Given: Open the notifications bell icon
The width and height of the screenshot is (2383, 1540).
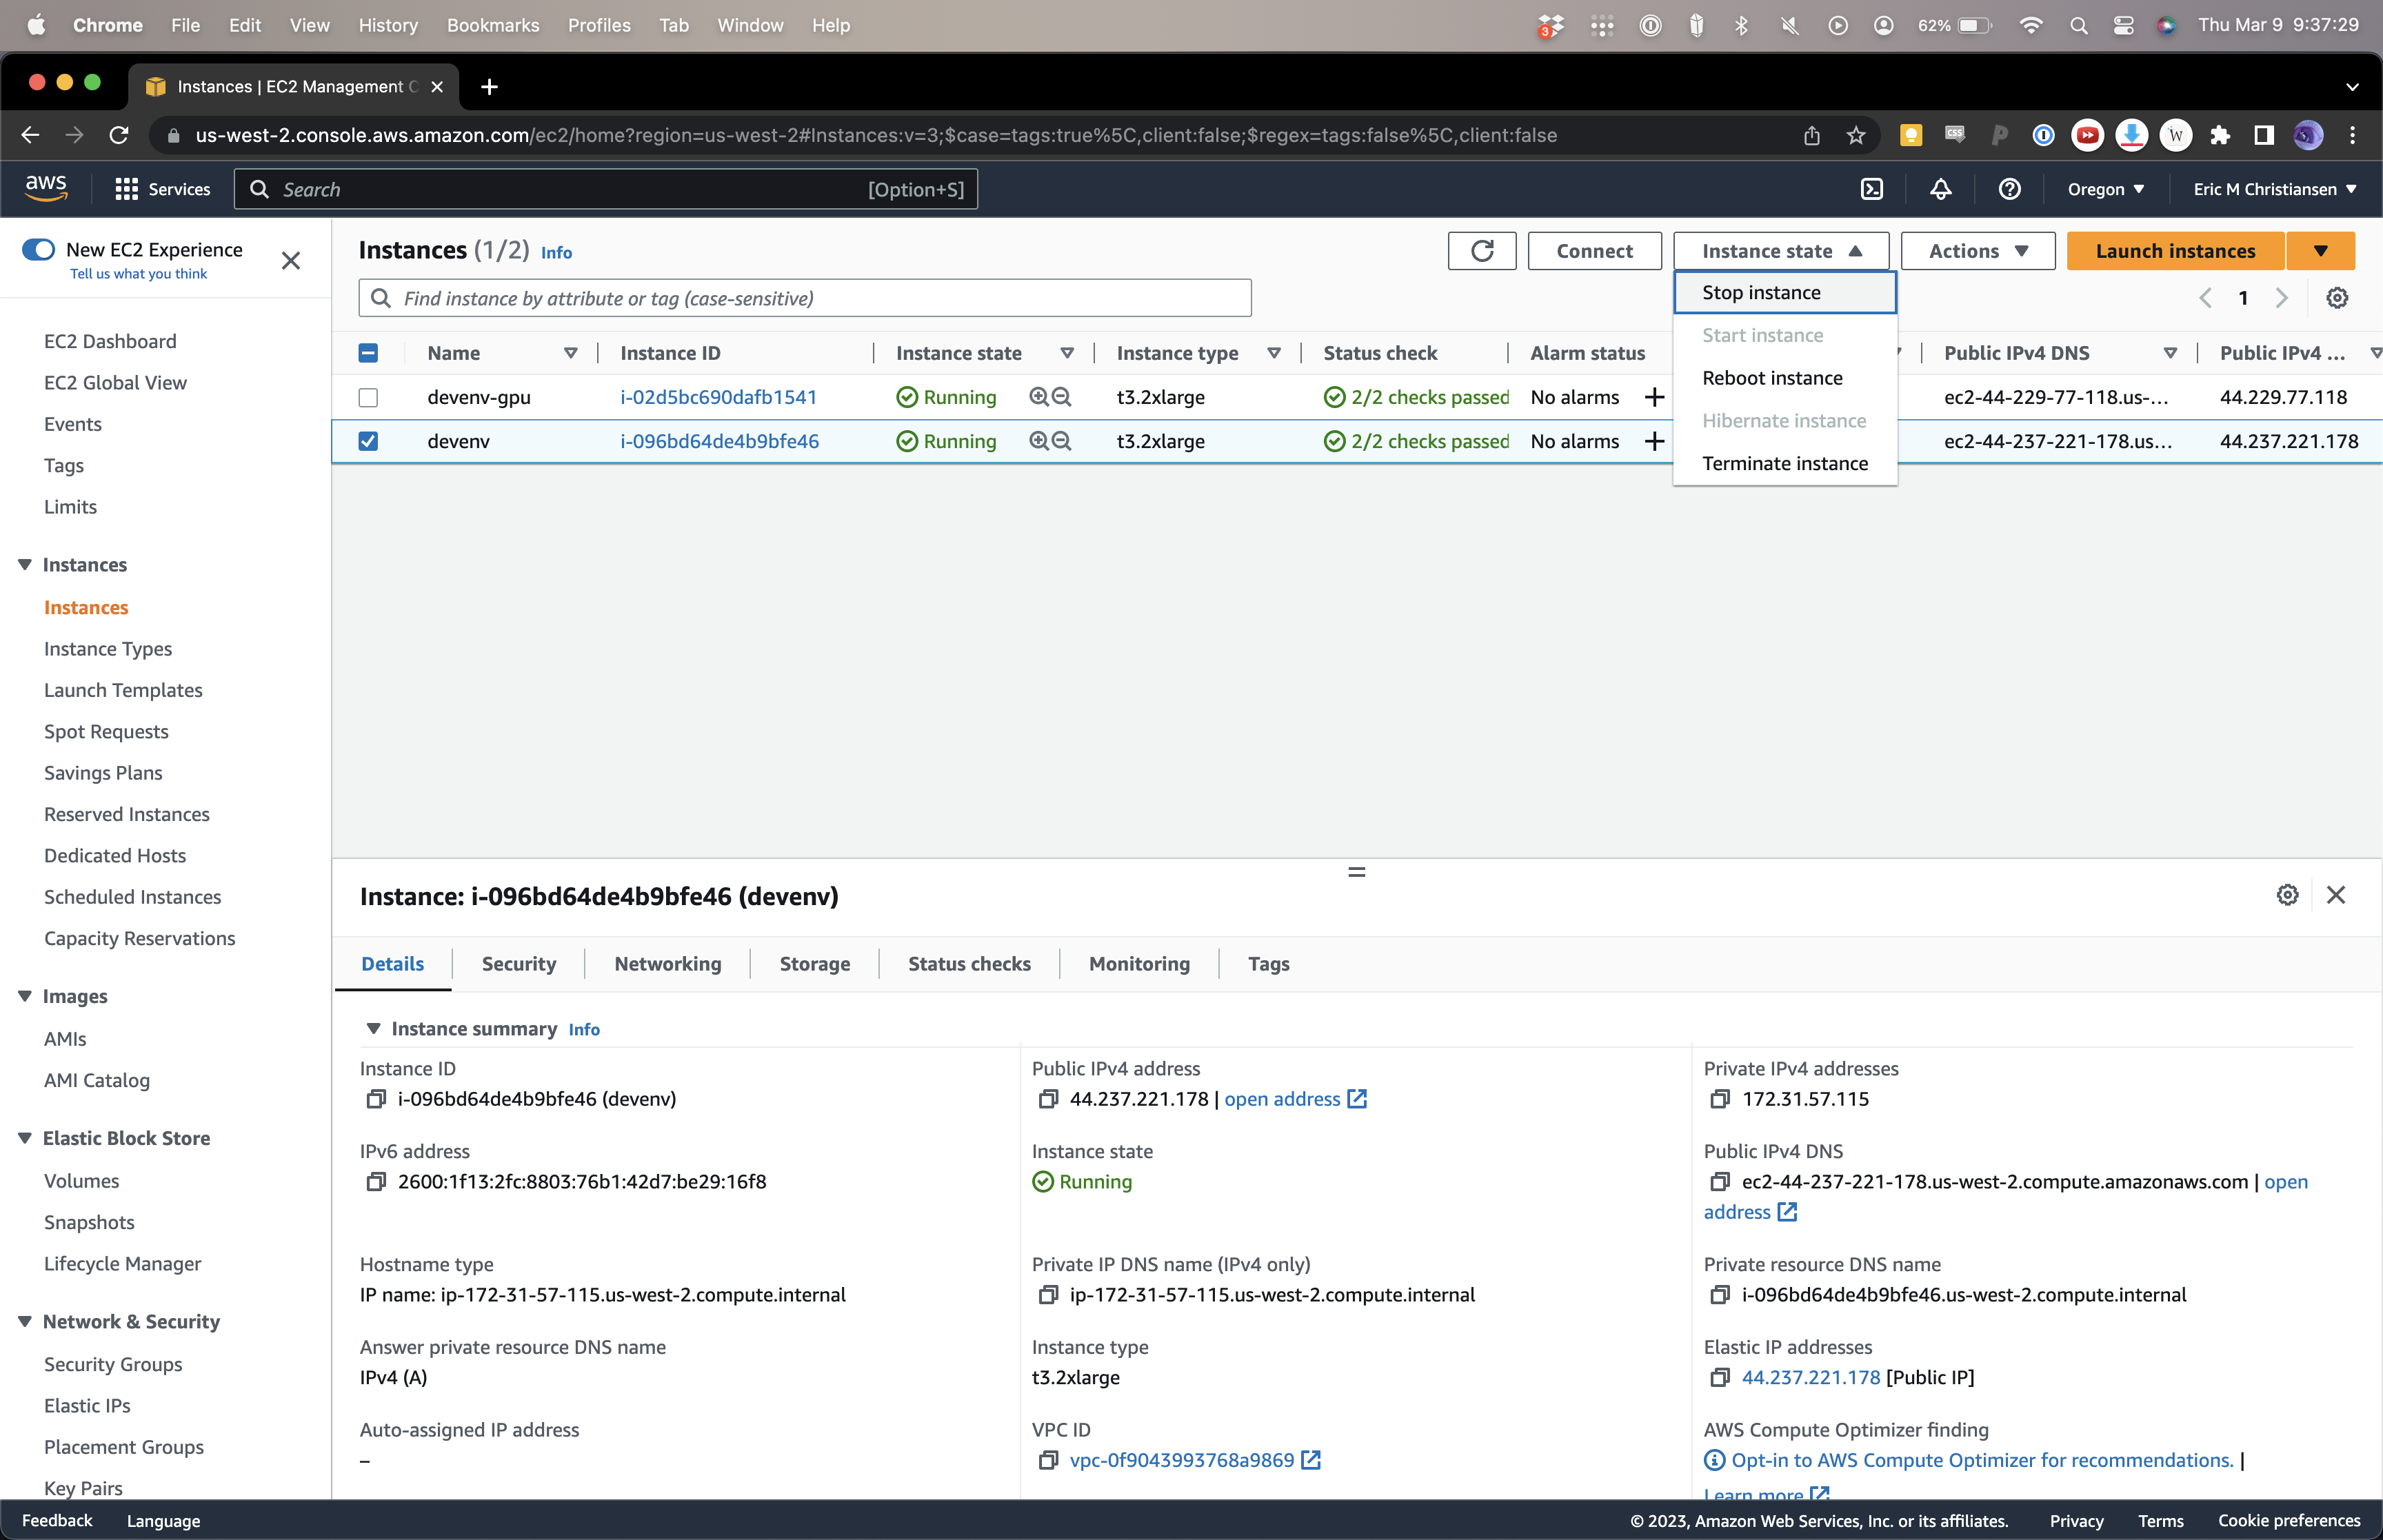Looking at the screenshot, I should (x=1940, y=189).
